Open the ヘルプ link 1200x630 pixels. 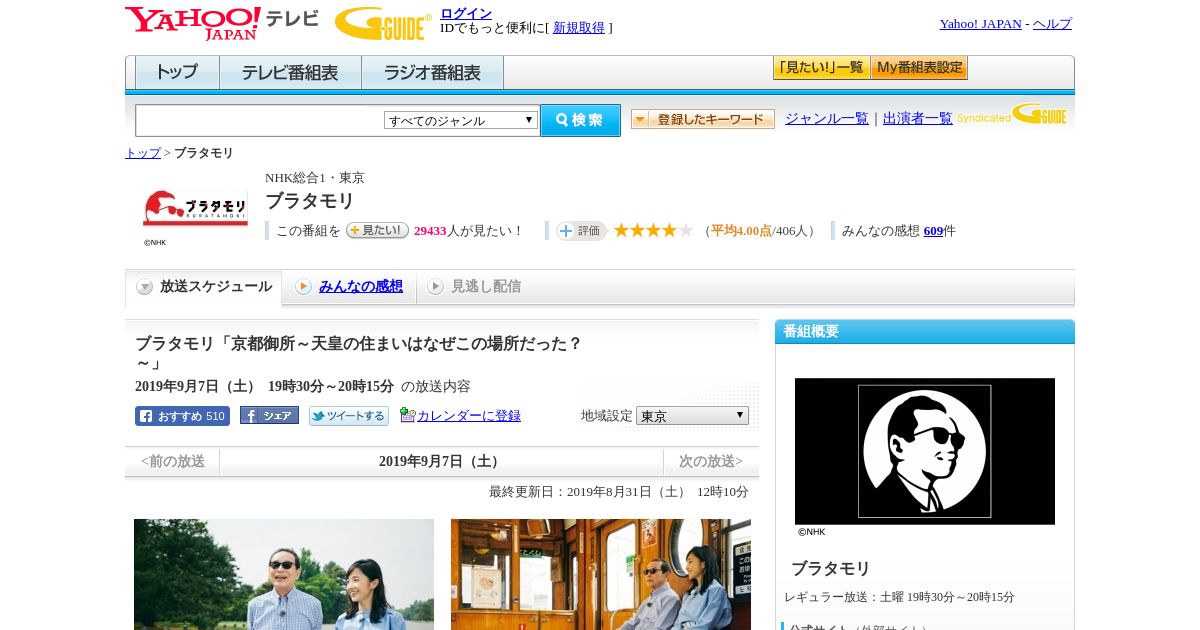tap(1052, 24)
